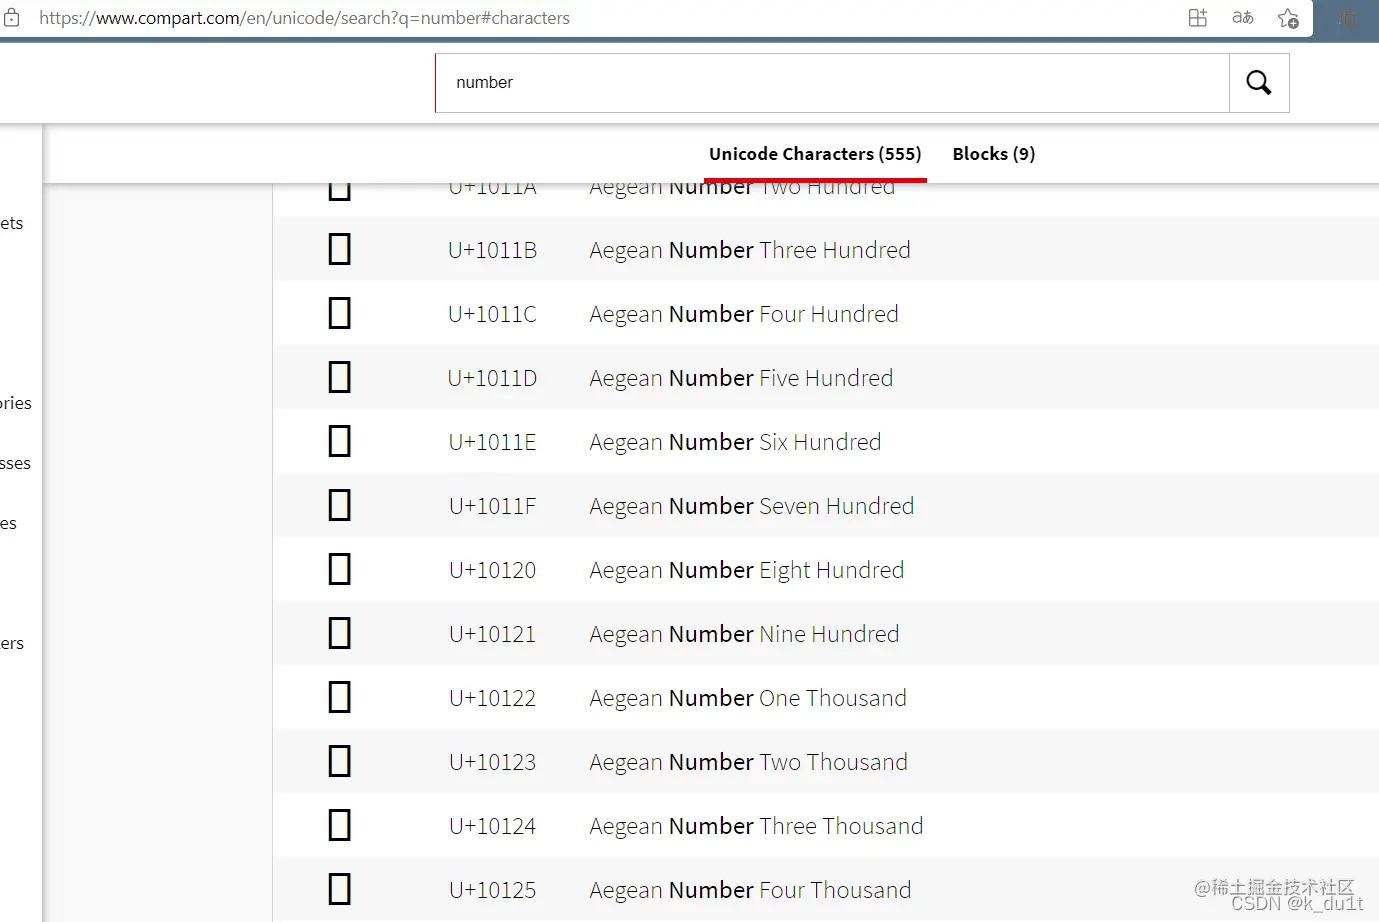Click code point U+1011F
This screenshot has width=1379, height=922.
(x=492, y=506)
